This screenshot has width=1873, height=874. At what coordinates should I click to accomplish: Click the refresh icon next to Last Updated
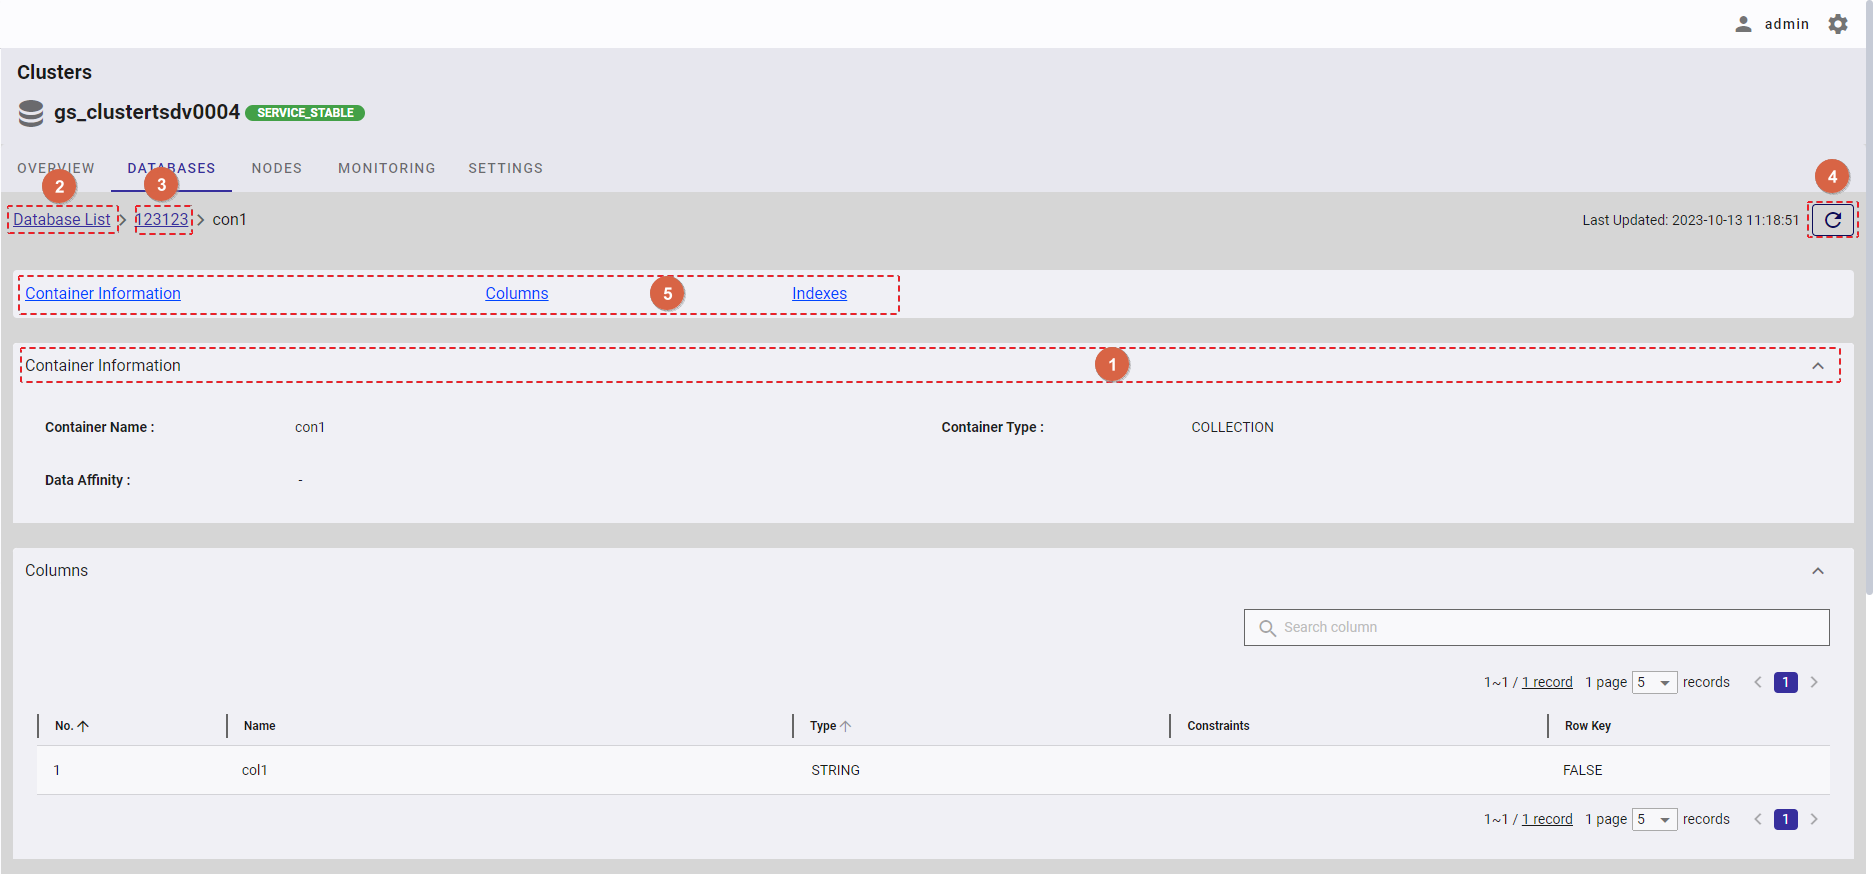coord(1832,220)
